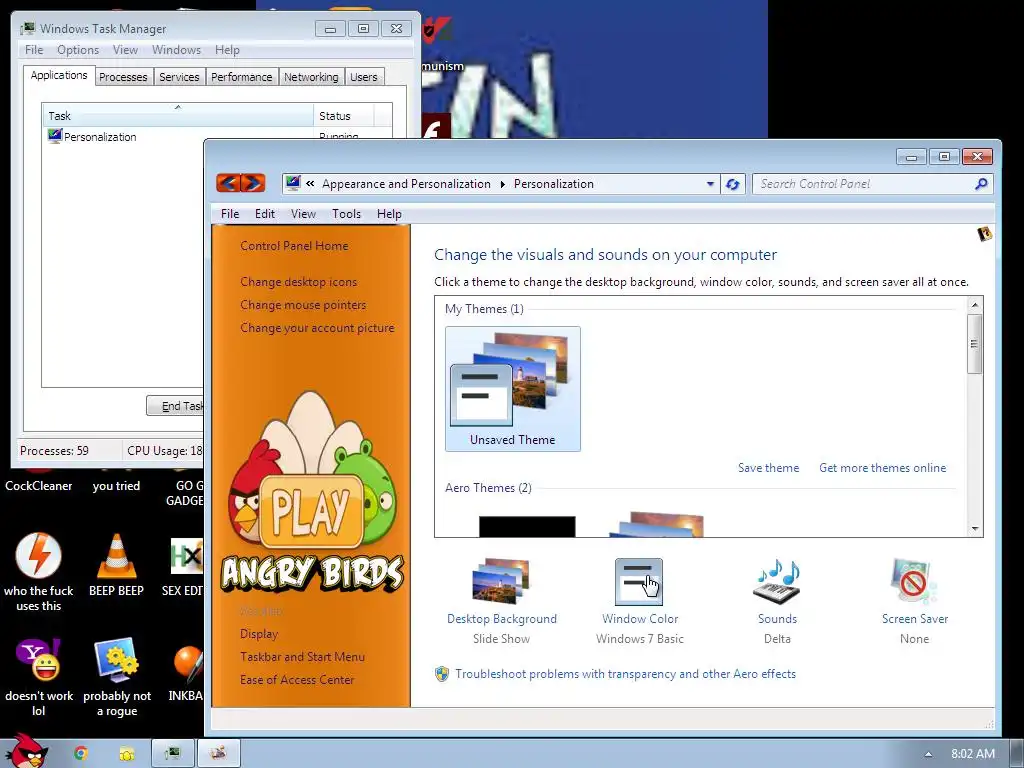Open Tools menu in Personalization window
This screenshot has height=768, width=1024.
pyautogui.click(x=346, y=214)
